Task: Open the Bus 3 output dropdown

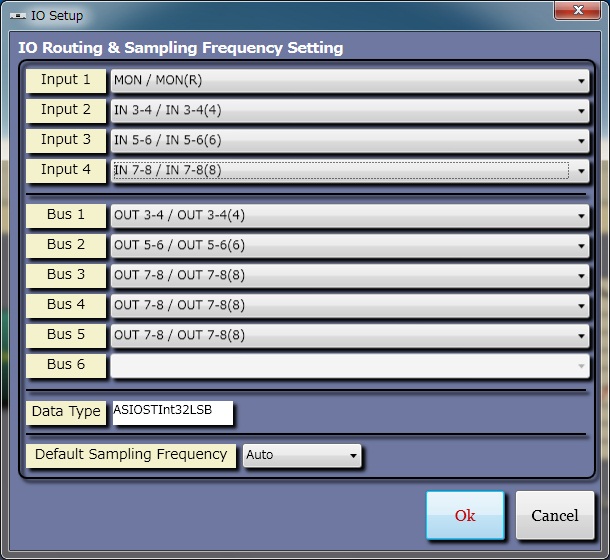Action: click(x=349, y=276)
